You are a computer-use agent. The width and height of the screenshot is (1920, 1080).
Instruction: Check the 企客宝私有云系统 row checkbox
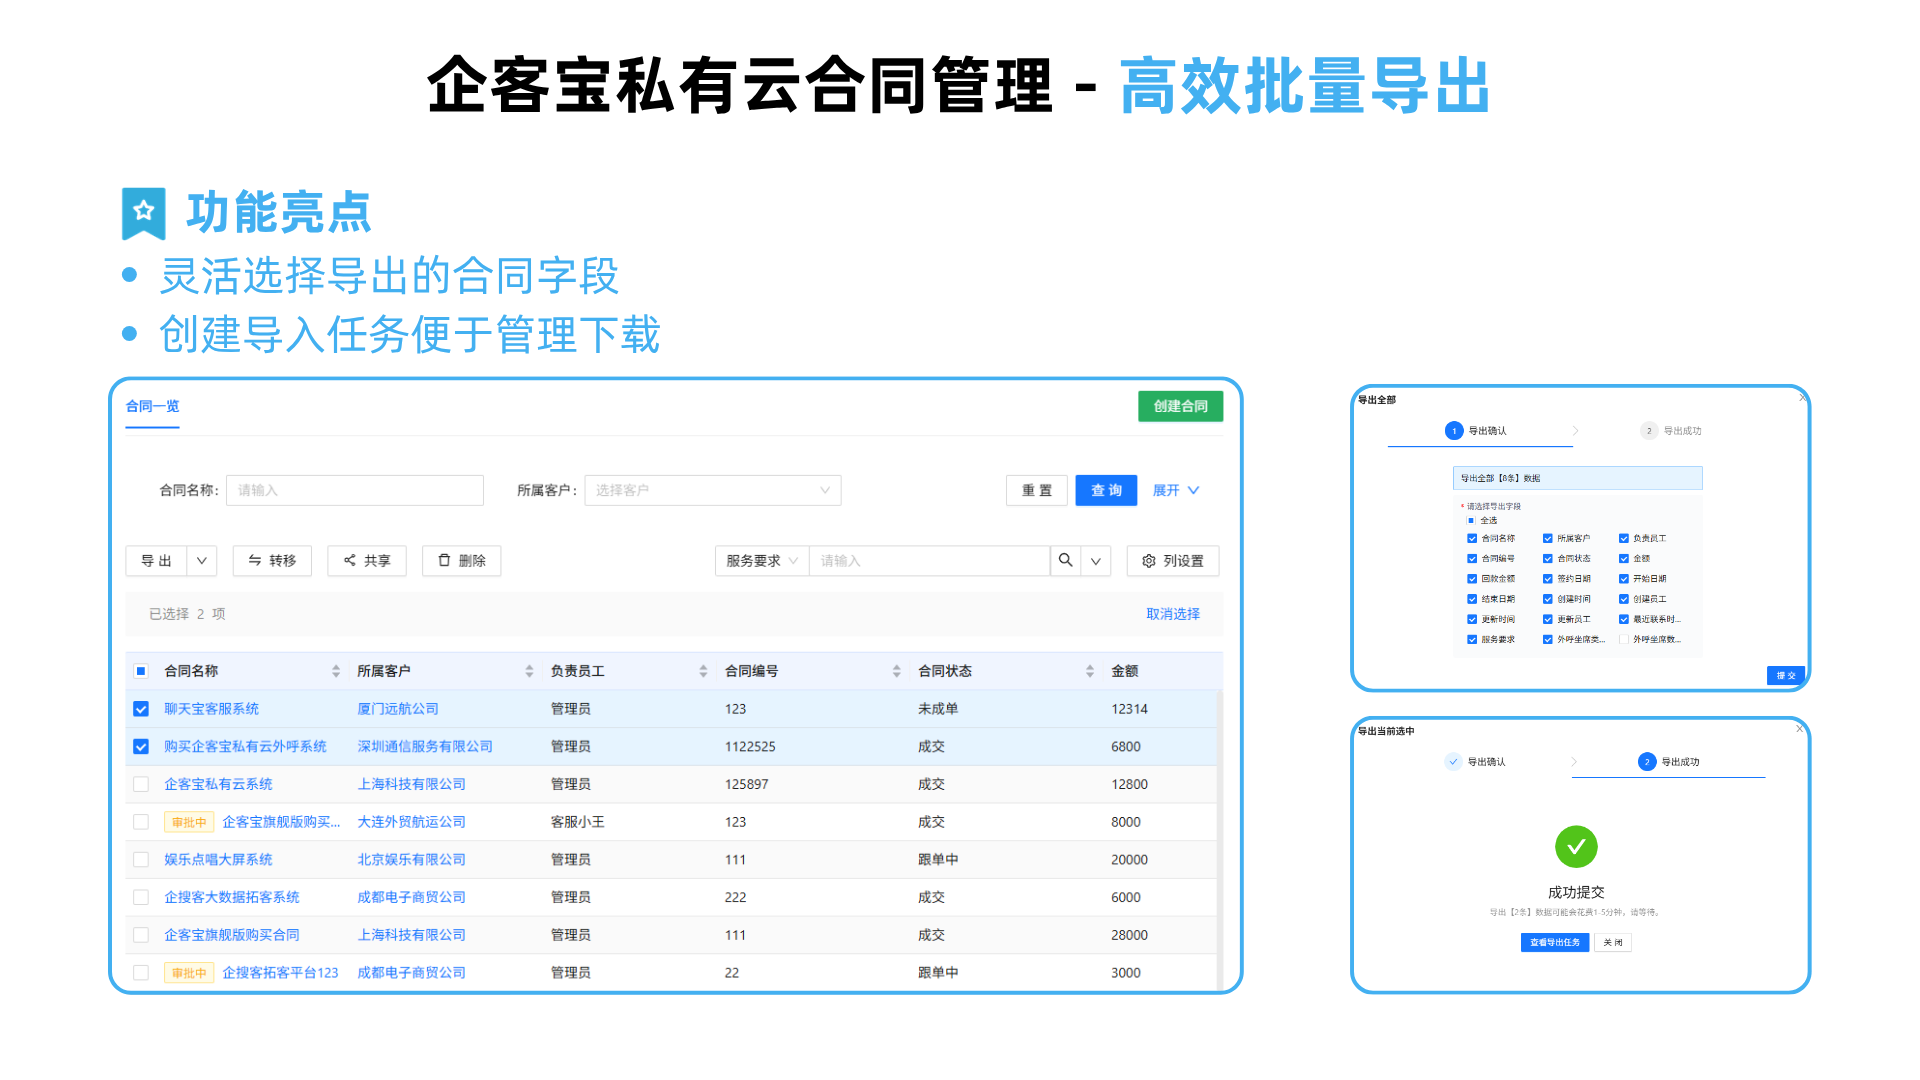point(141,785)
